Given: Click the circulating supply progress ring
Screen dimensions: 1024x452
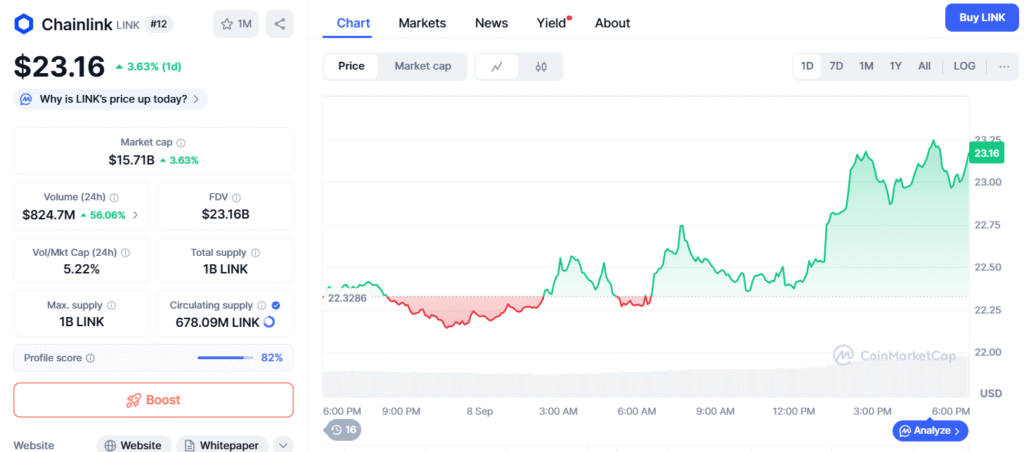Looking at the screenshot, I should (x=269, y=322).
